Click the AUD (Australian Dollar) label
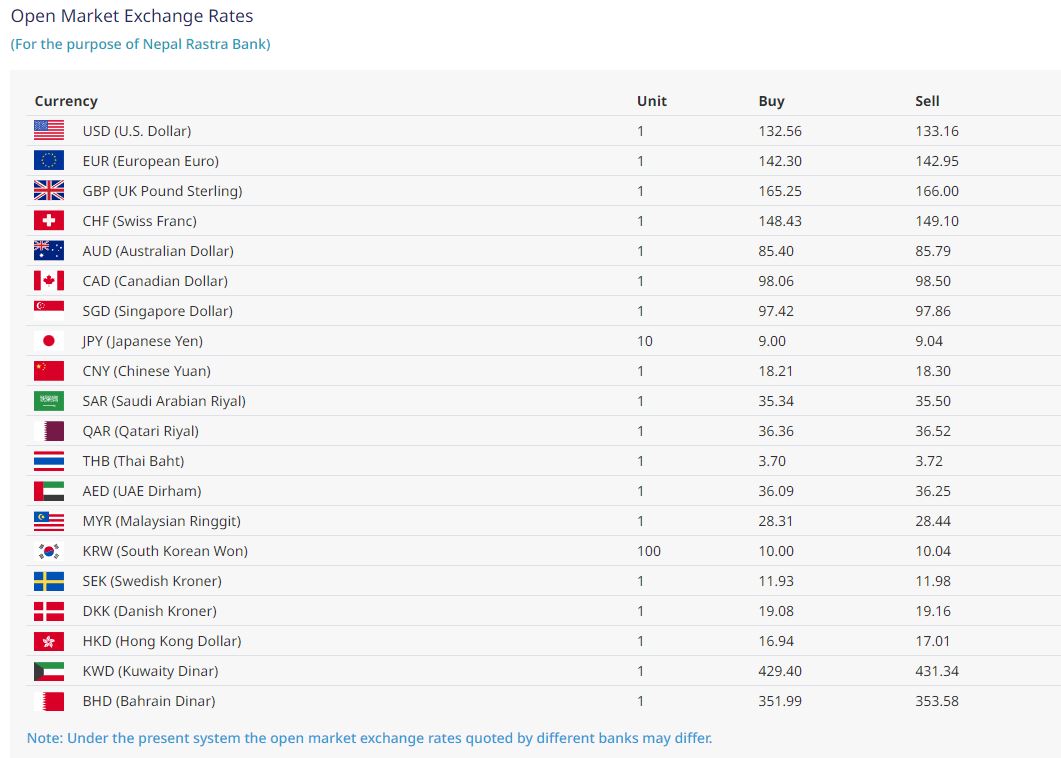The width and height of the screenshot is (1061, 758). coord(158,251)
